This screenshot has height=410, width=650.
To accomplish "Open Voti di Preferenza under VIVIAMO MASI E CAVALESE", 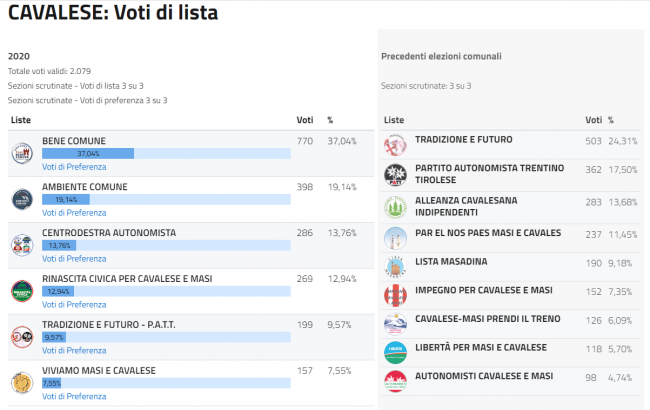I will [74, 396].
